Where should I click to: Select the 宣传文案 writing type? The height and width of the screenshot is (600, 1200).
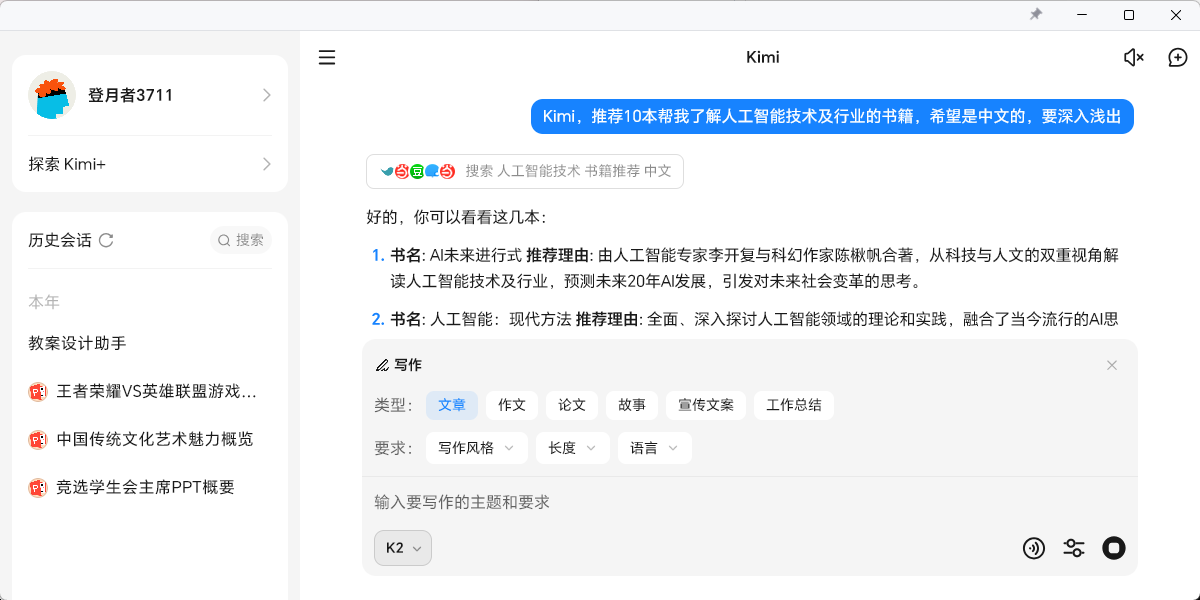coord(705,405)
